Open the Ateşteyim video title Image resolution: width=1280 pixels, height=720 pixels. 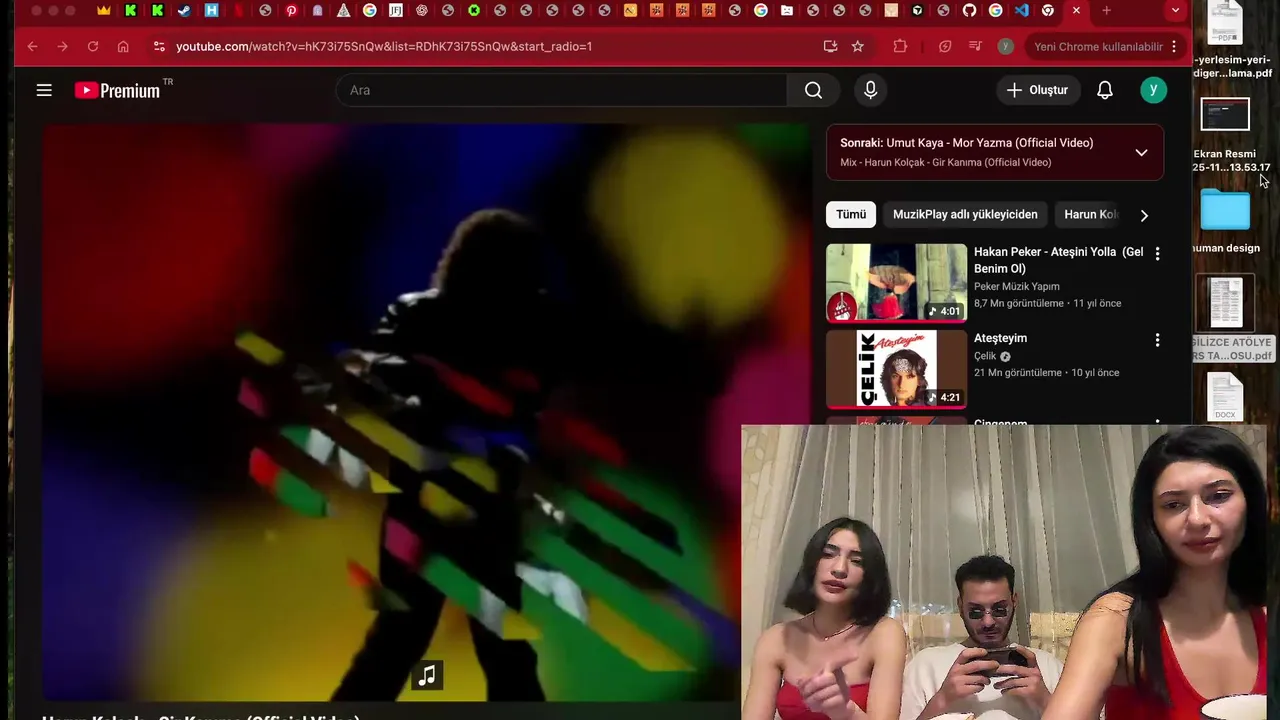pyautogui.click(x=1000, y=338)
